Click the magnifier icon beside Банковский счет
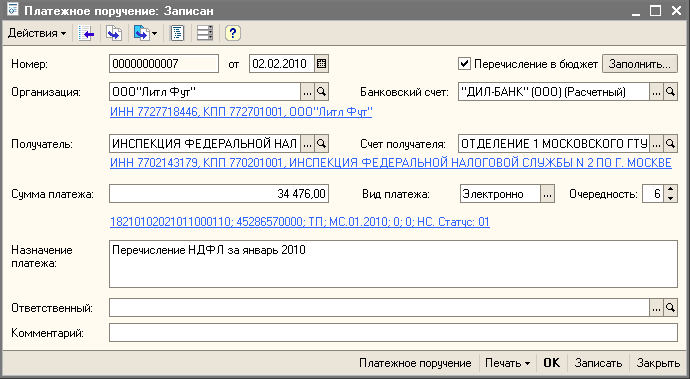 point(670,92)
